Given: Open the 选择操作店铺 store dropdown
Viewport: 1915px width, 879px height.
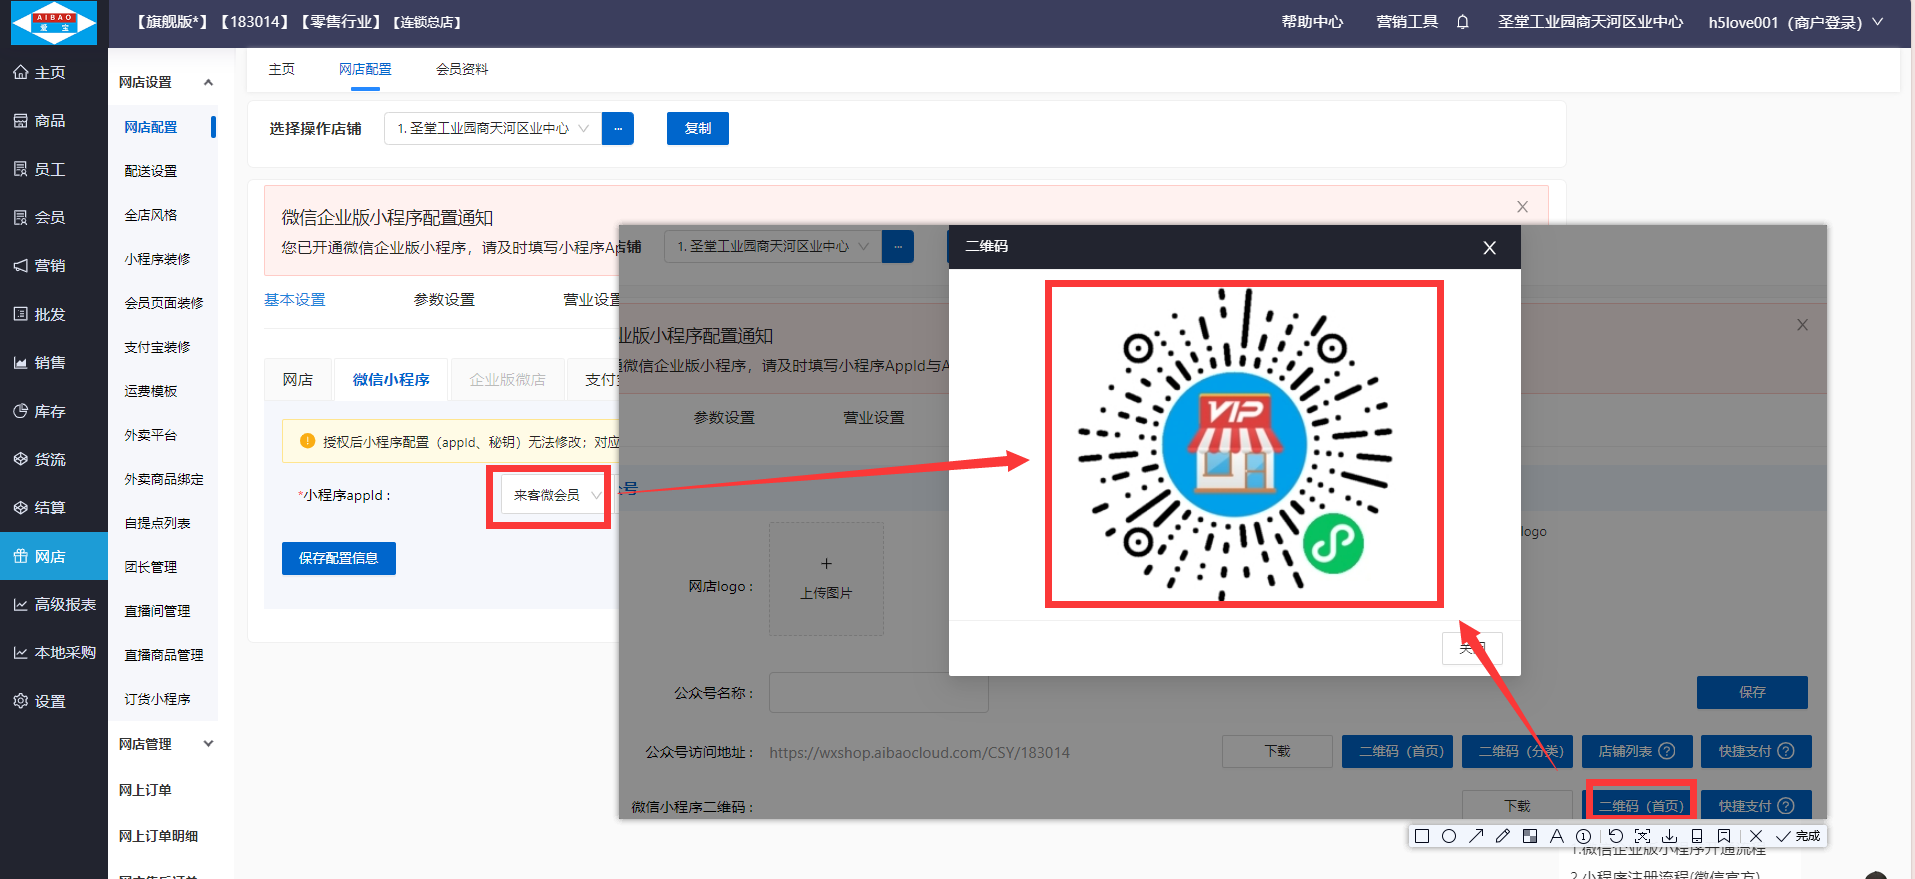Looking at the screenshot, I should coord(493,128).
